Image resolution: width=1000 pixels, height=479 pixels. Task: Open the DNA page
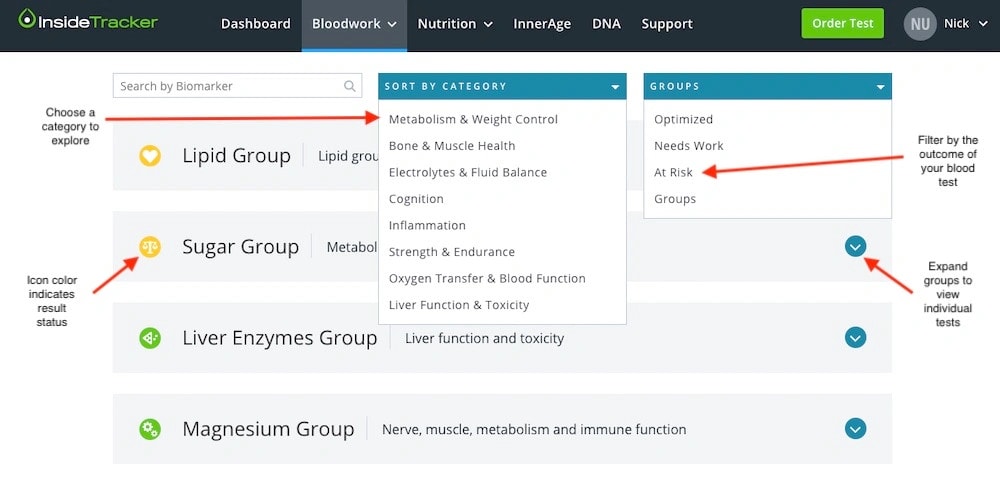[x=607, y=24]
